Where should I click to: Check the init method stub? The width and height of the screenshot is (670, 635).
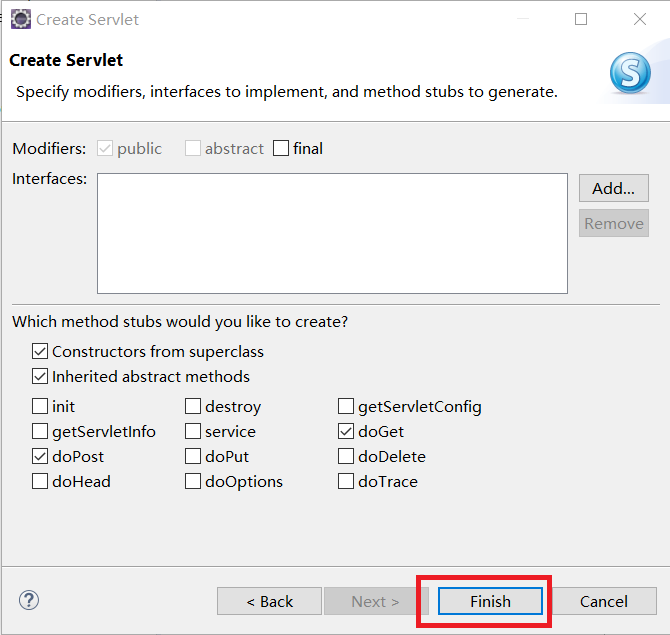coord(40,407)
